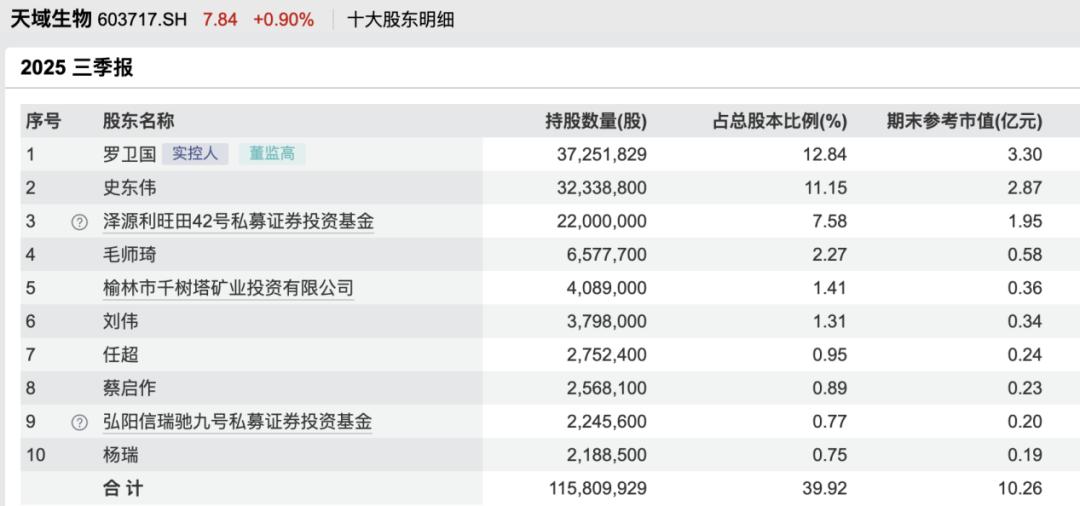The image size is (1080, 506).
Task: Click the 2025 三季报 report period heading
Action: pyautogui.click(x=76, y=69)
